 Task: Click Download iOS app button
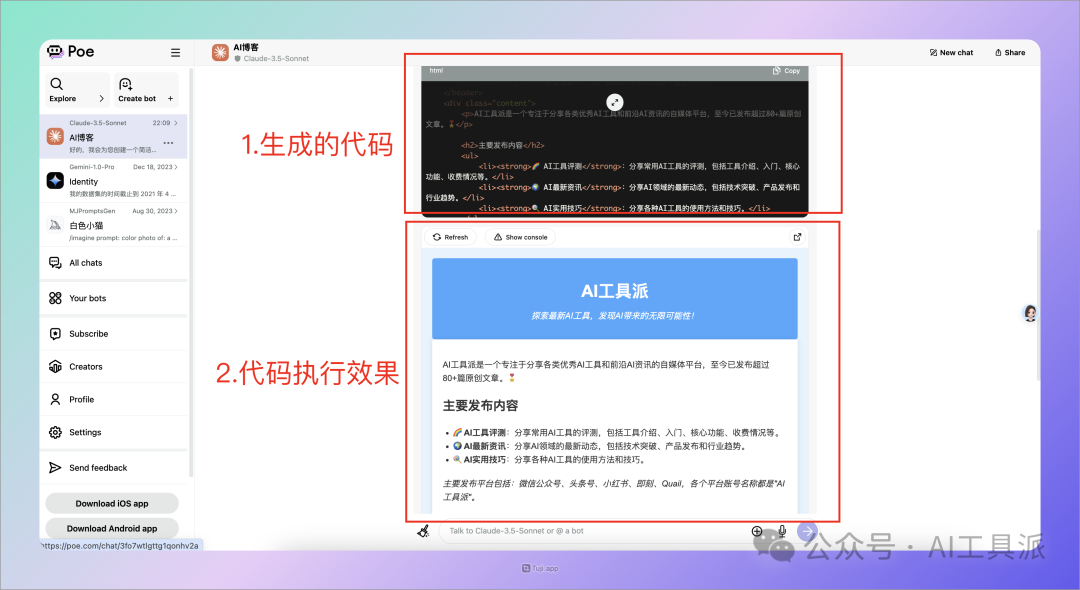112,503
